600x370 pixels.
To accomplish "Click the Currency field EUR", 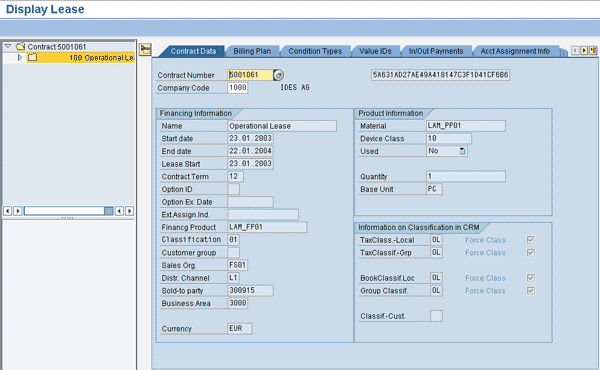I will (240, 329).
